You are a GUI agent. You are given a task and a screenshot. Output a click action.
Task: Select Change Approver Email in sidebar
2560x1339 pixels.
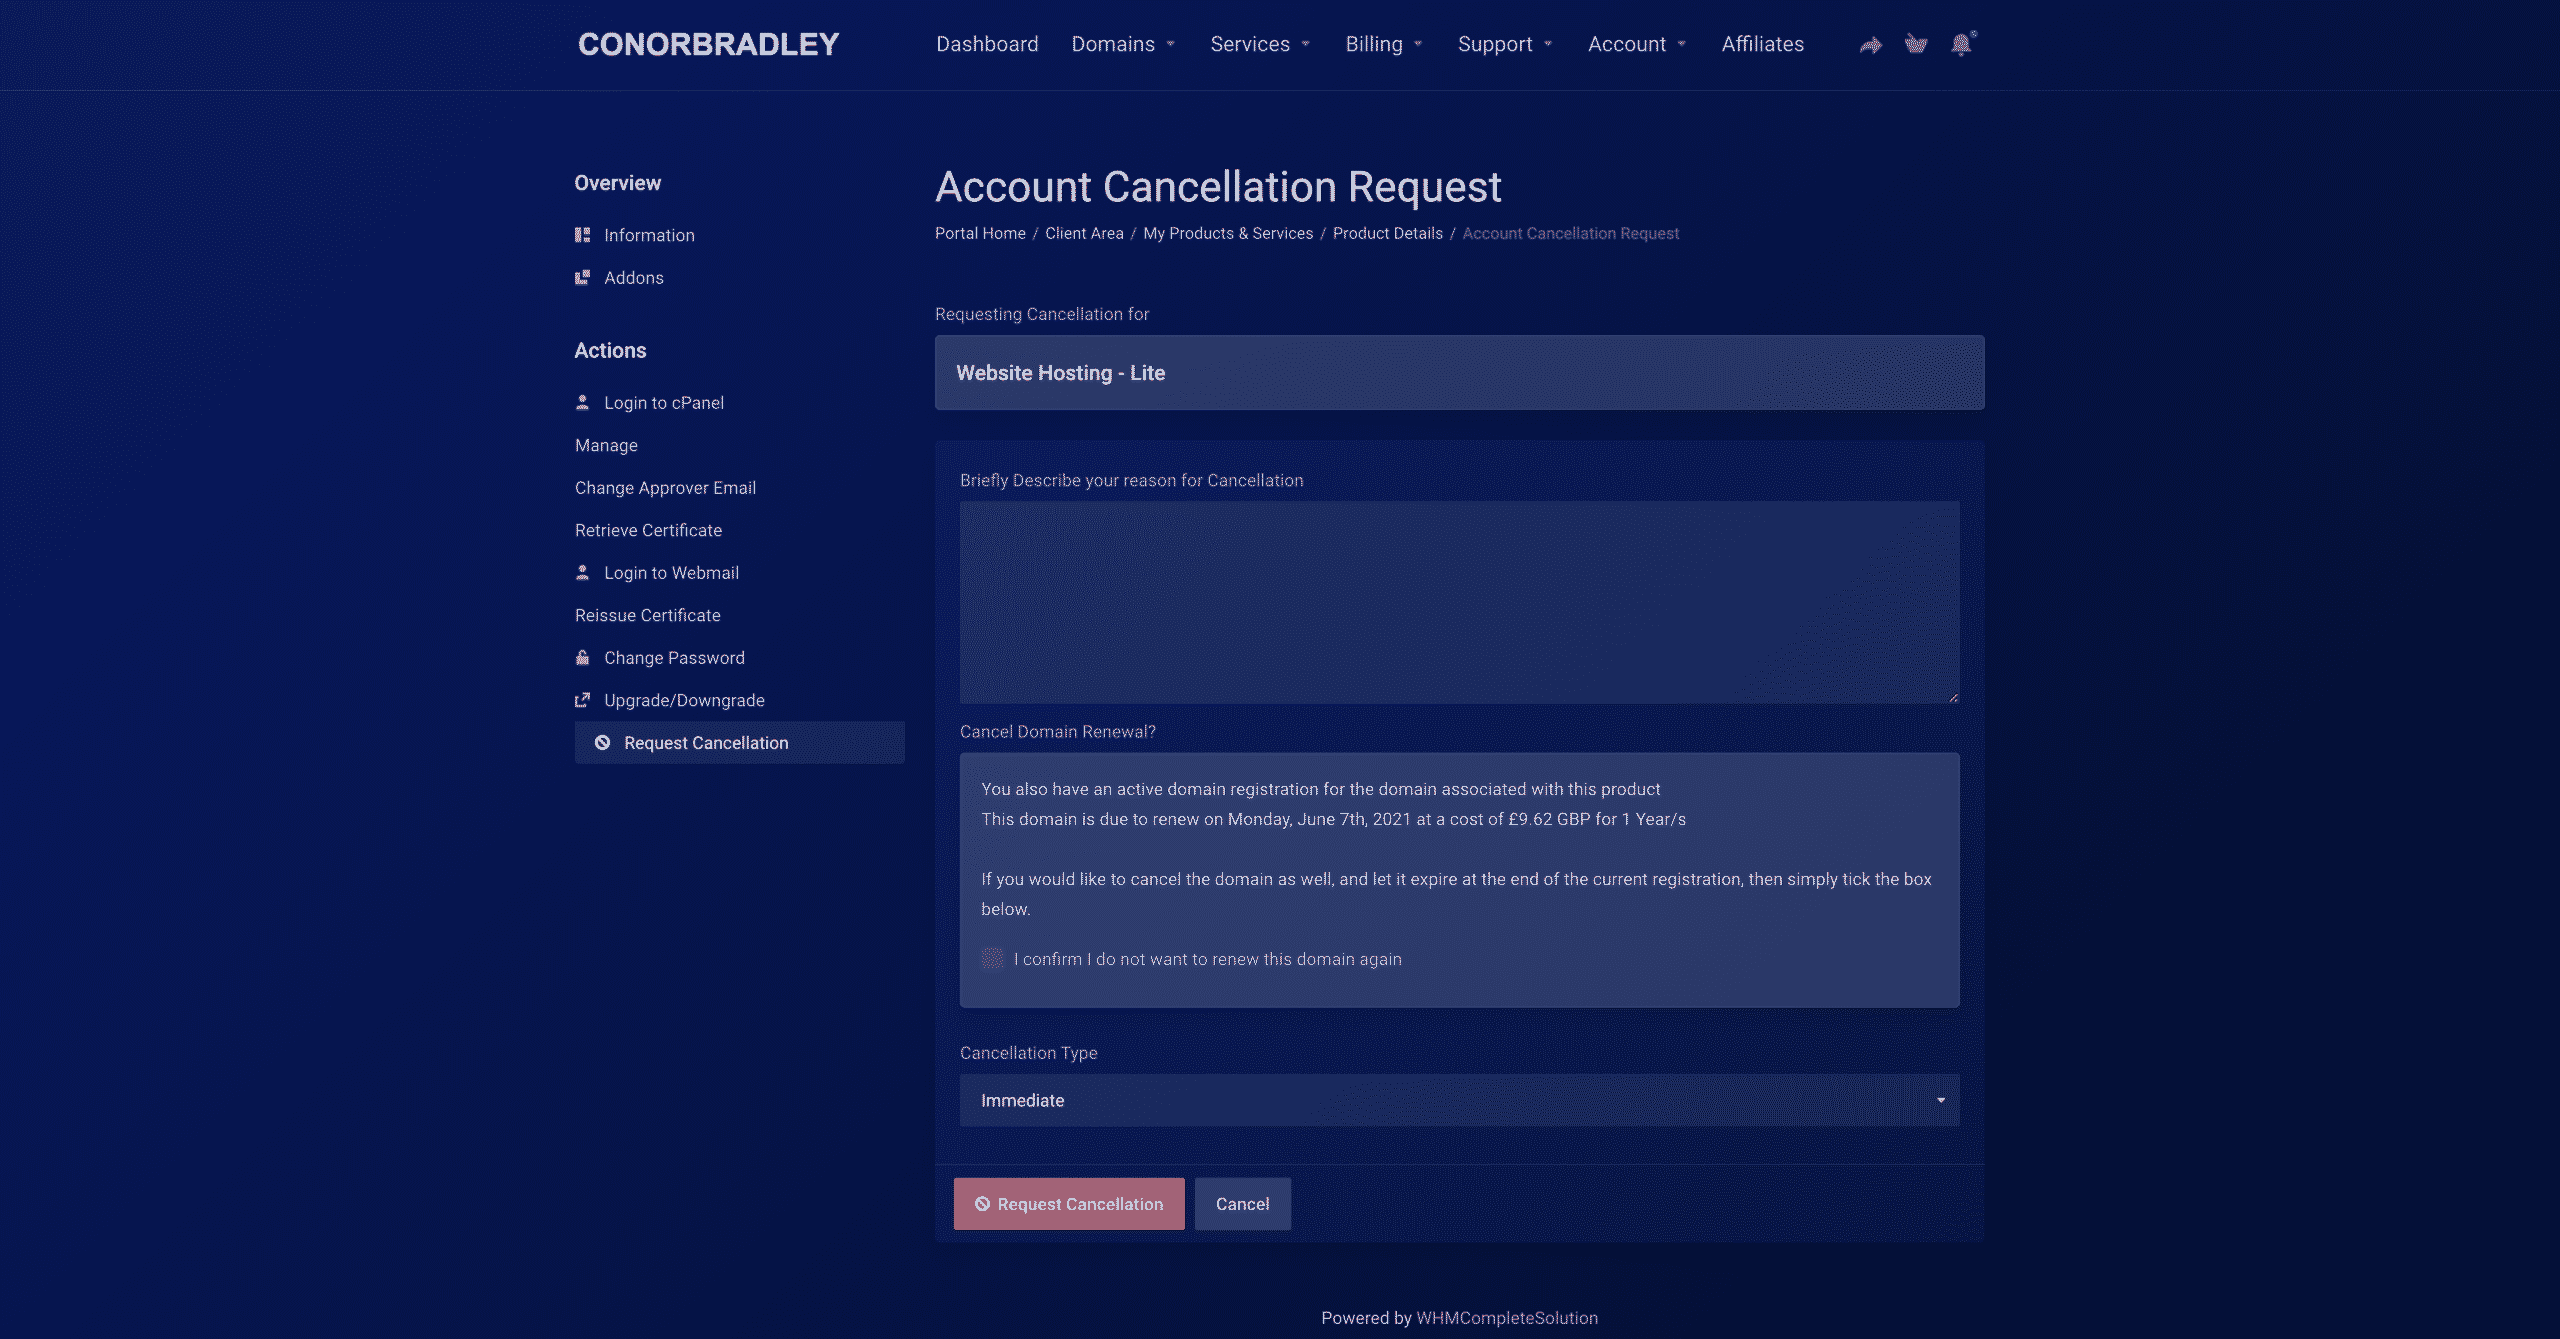coord(665,488)
